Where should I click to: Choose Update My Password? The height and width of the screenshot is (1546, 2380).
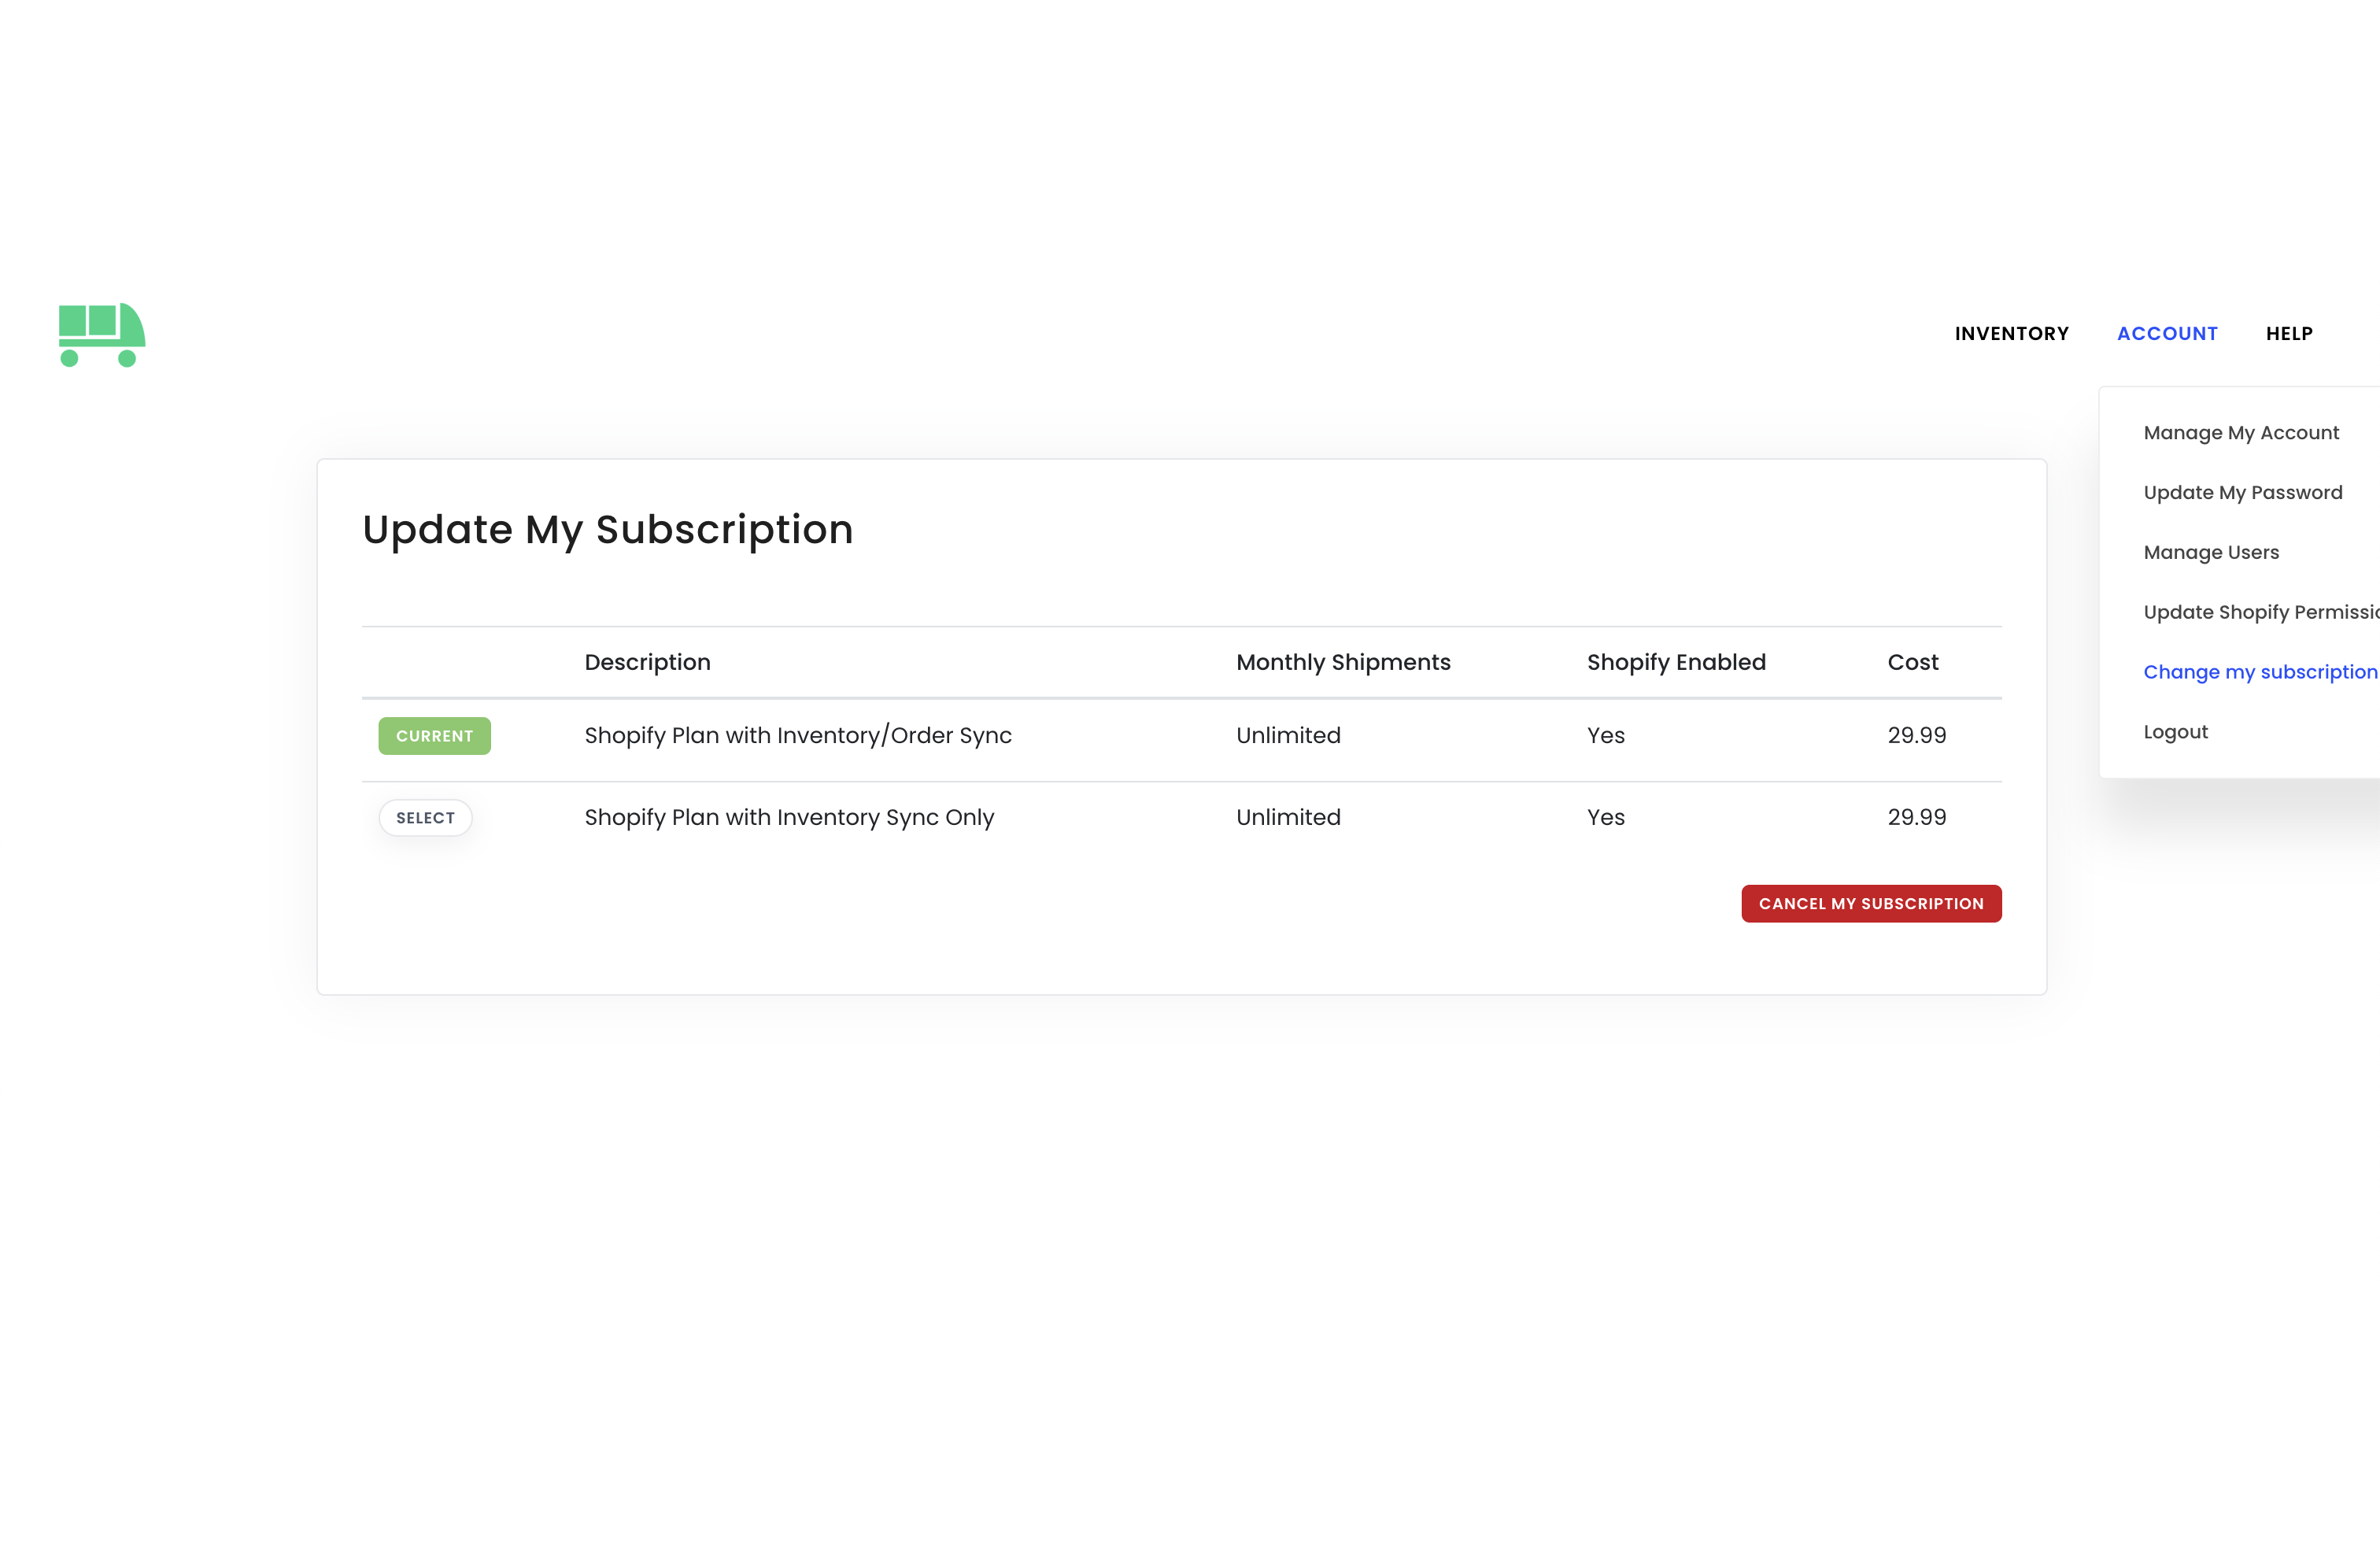pyautogui.click(x=2242, y=493)
